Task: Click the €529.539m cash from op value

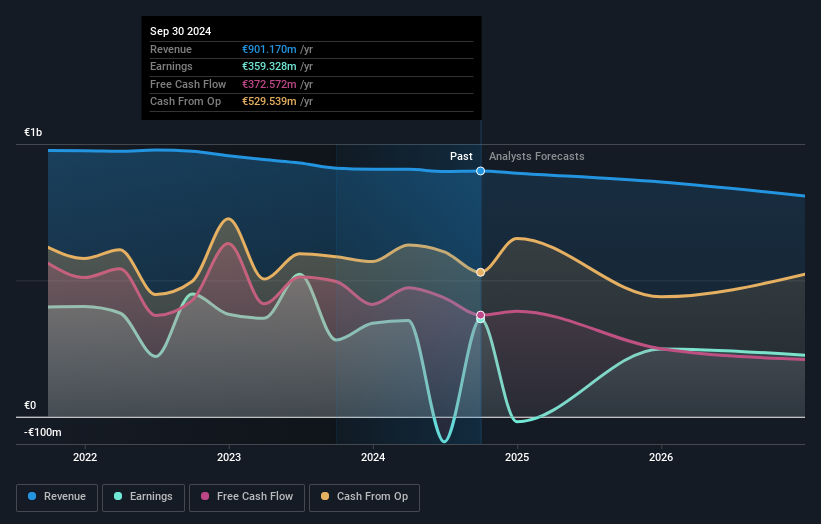Action: (269, 102)
